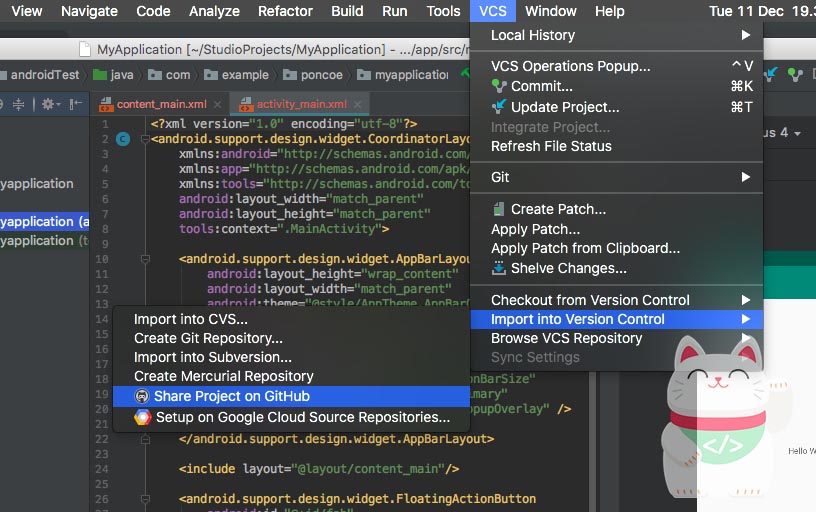Click the 'Tue 11 Dec' menu bar clock
This screenshot has height=512, width=816.
coord(746,11)
